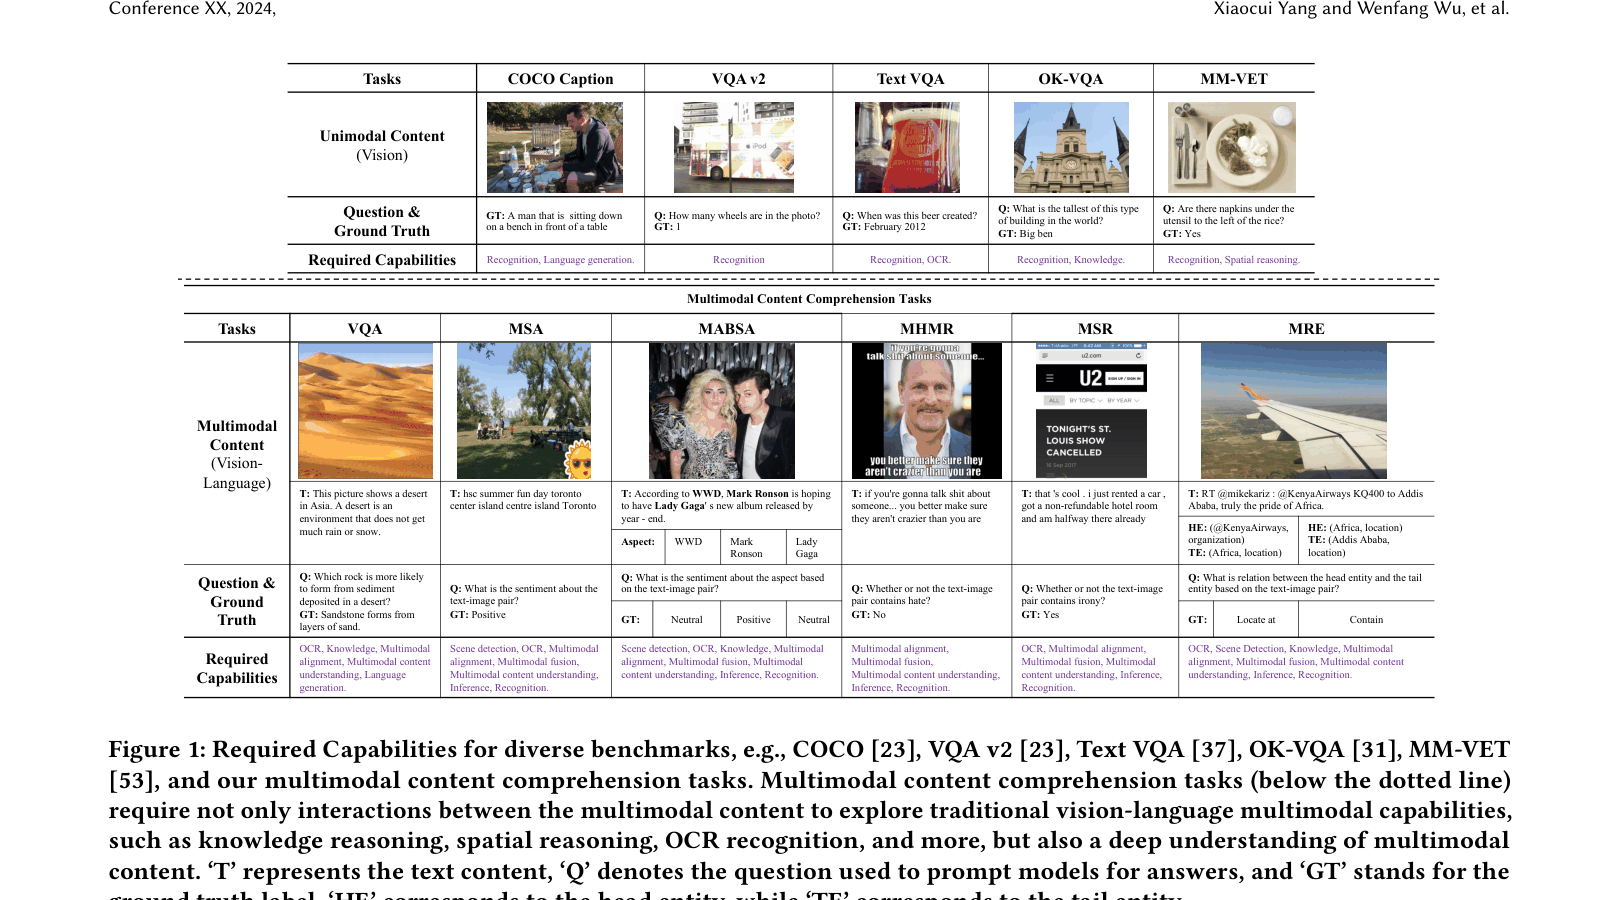Select the "Aspect:" label in the MABSA column

(638, 542)
